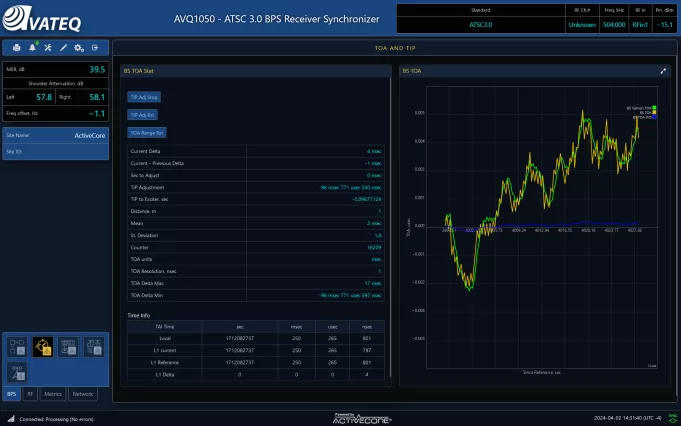The width and height of the screenshot is (681, 426).
Task: Click the TIP Adj Stop button
Action: tap(144, 97)
